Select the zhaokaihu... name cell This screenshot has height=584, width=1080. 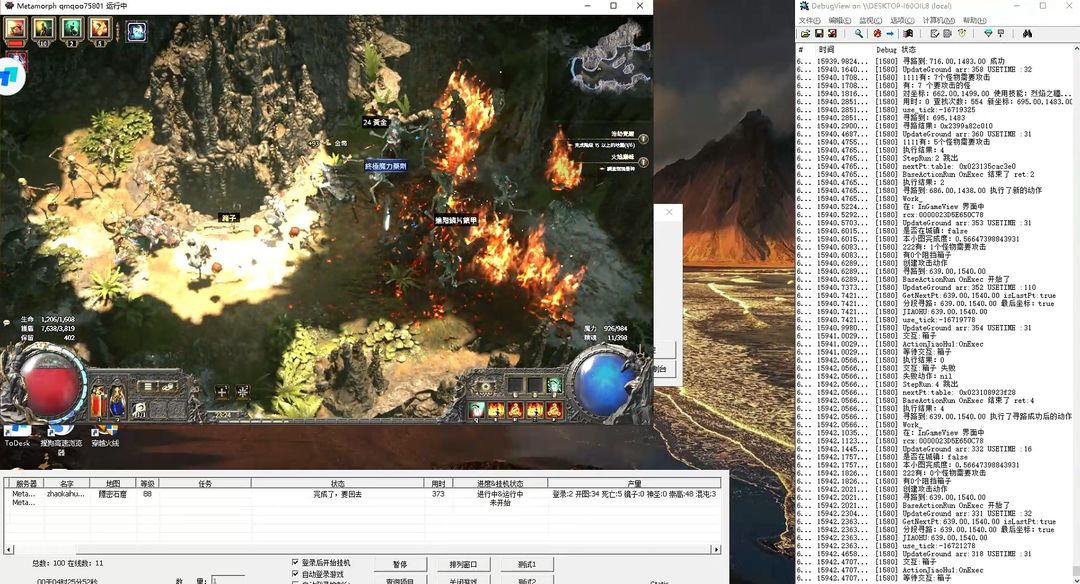tap(65, 494)
